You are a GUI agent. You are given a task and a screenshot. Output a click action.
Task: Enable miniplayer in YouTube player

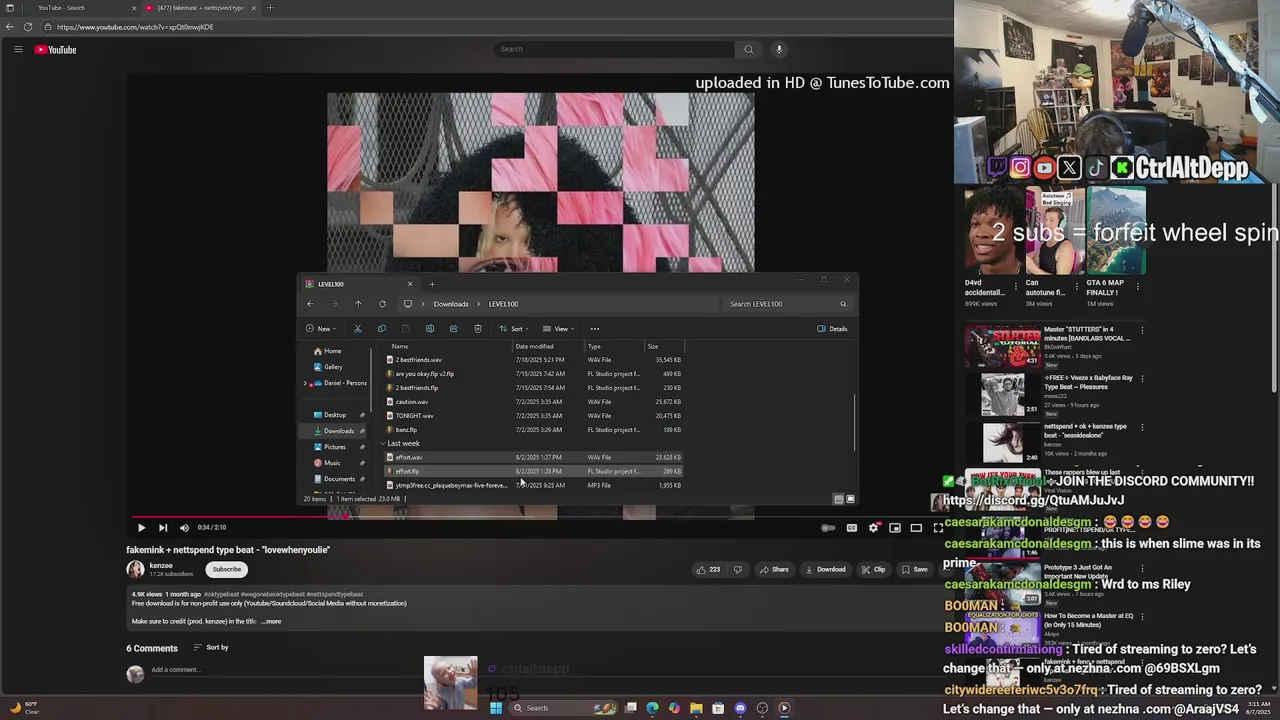(895, 528)
